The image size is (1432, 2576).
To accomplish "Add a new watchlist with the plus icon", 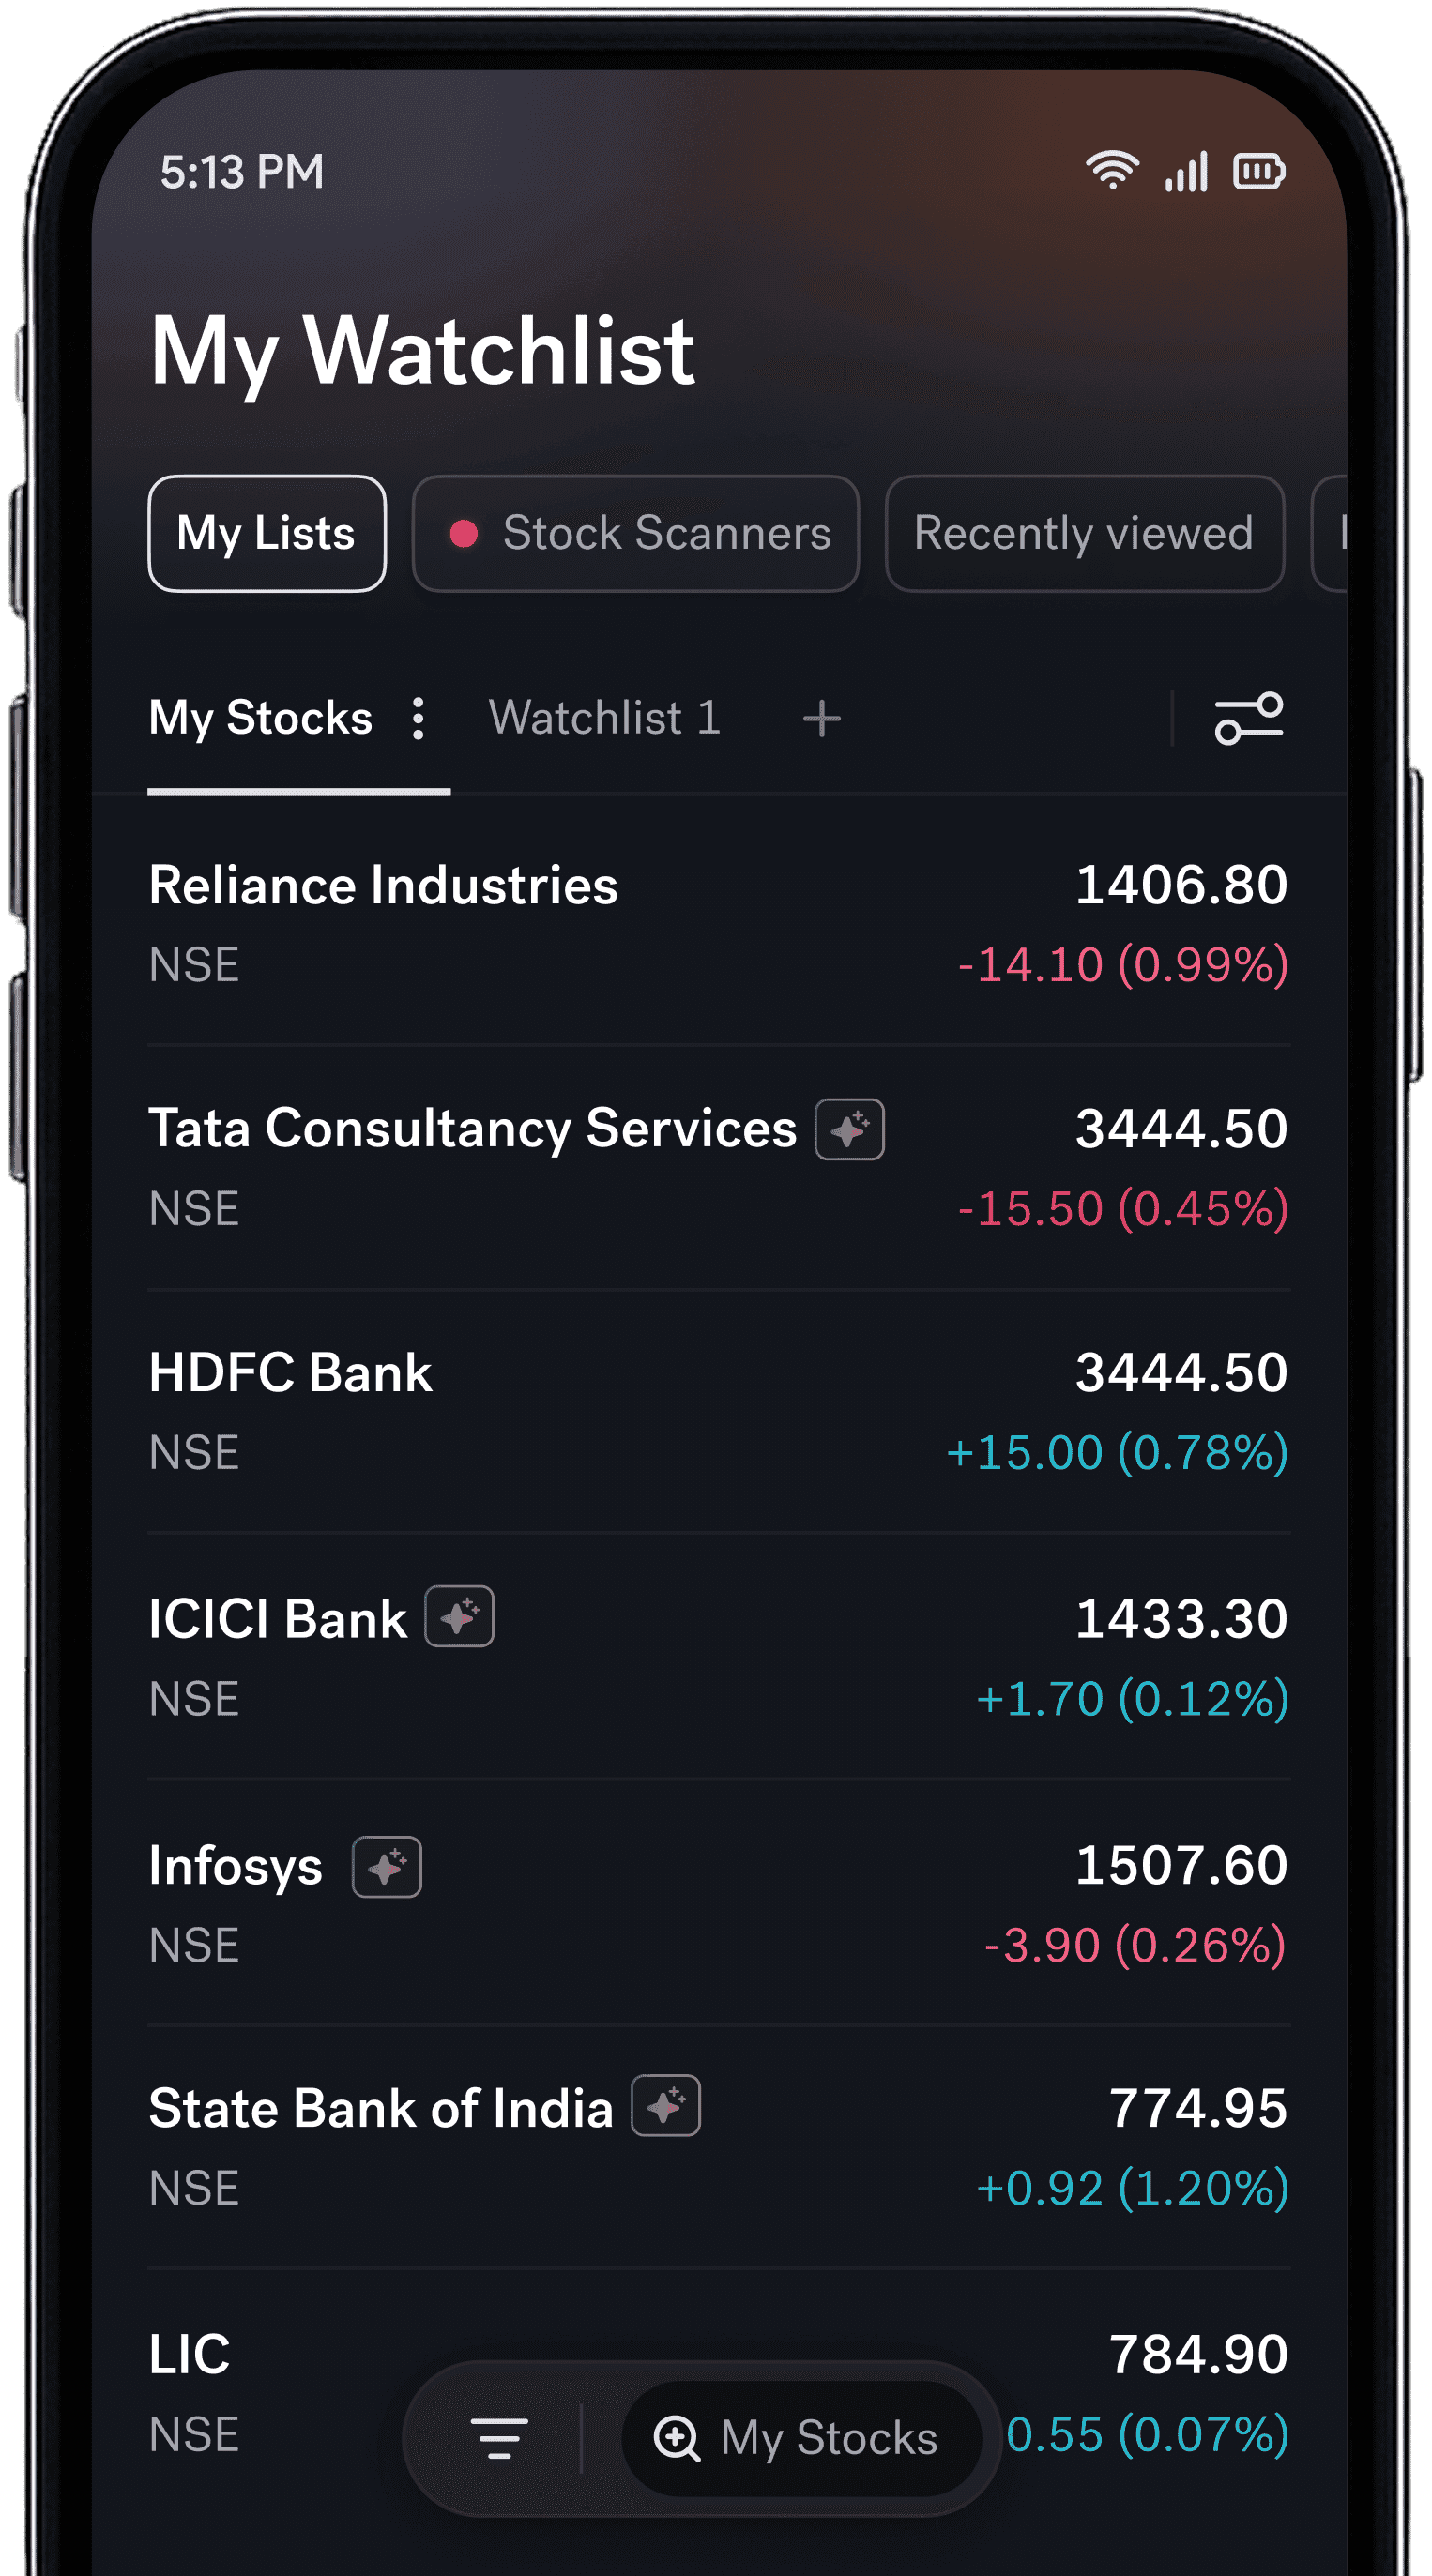I will point(821,719).
